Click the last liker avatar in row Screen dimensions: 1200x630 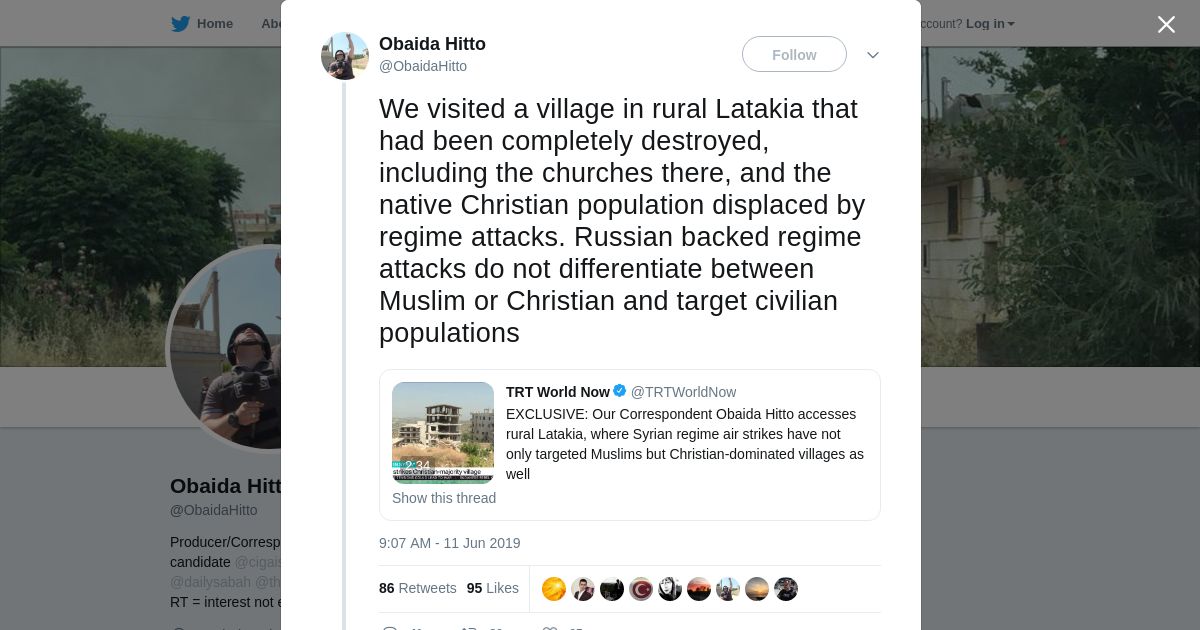pos(786,589)
